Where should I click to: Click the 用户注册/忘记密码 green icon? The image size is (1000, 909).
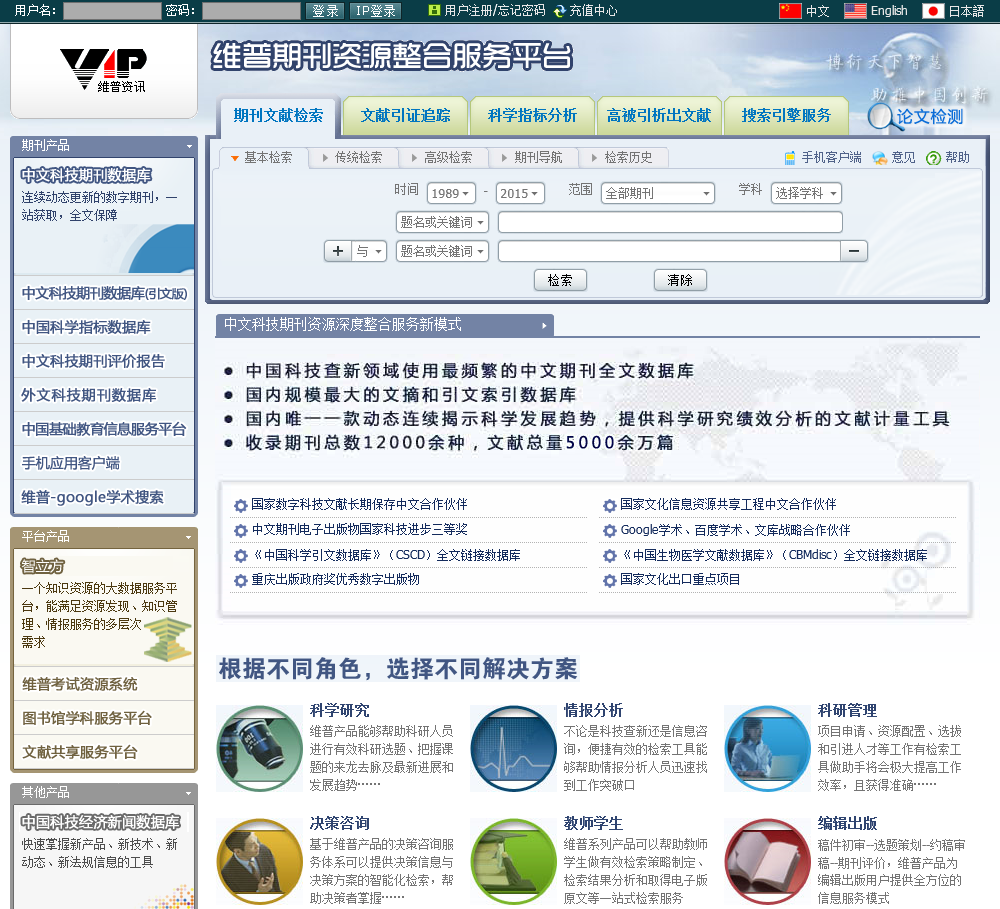pos(434,10)
